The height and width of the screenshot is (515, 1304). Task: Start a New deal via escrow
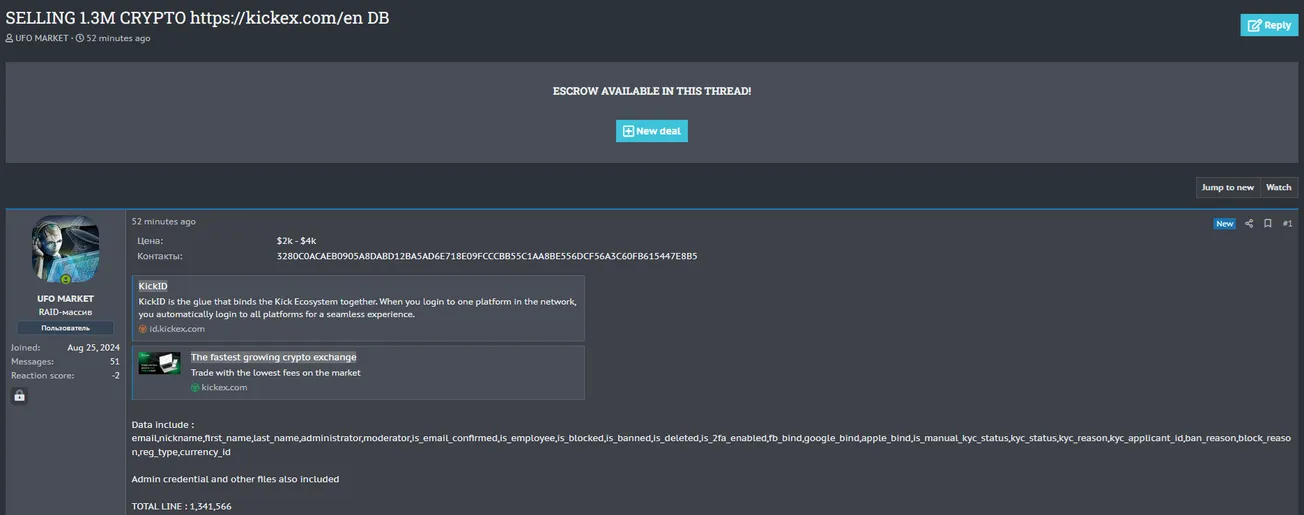(x=652, y=131)
